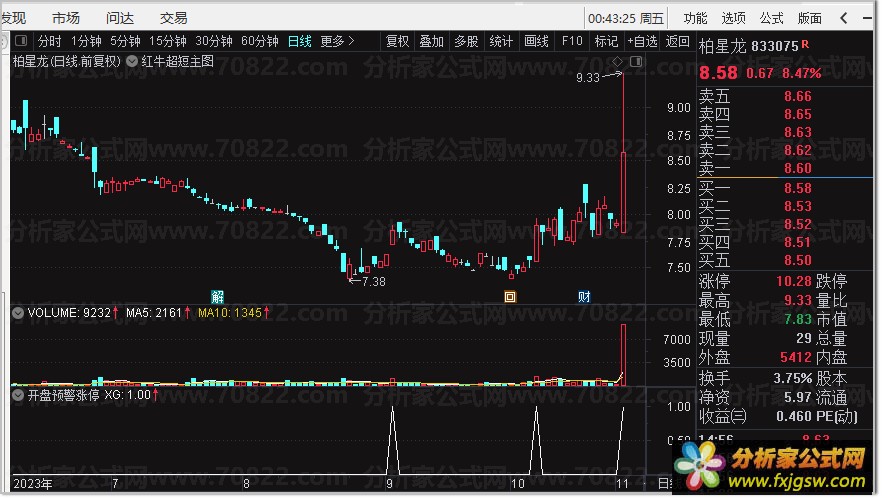Screen dimensions: 882x498
Task: Open the 更多 periods dropdown
Action: tap(338, 41)
